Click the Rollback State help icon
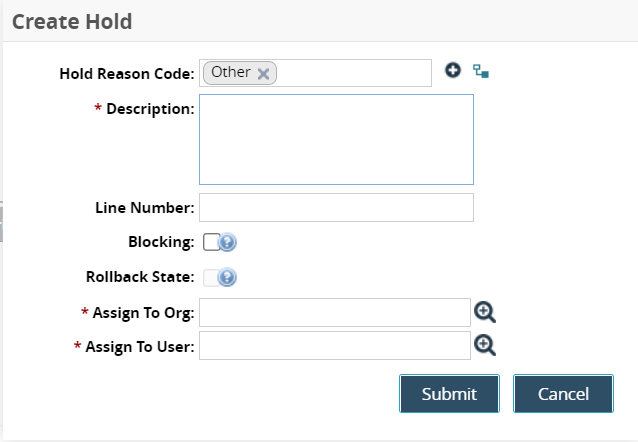Screen dimensions: 638x442 (x=227, y=278)
